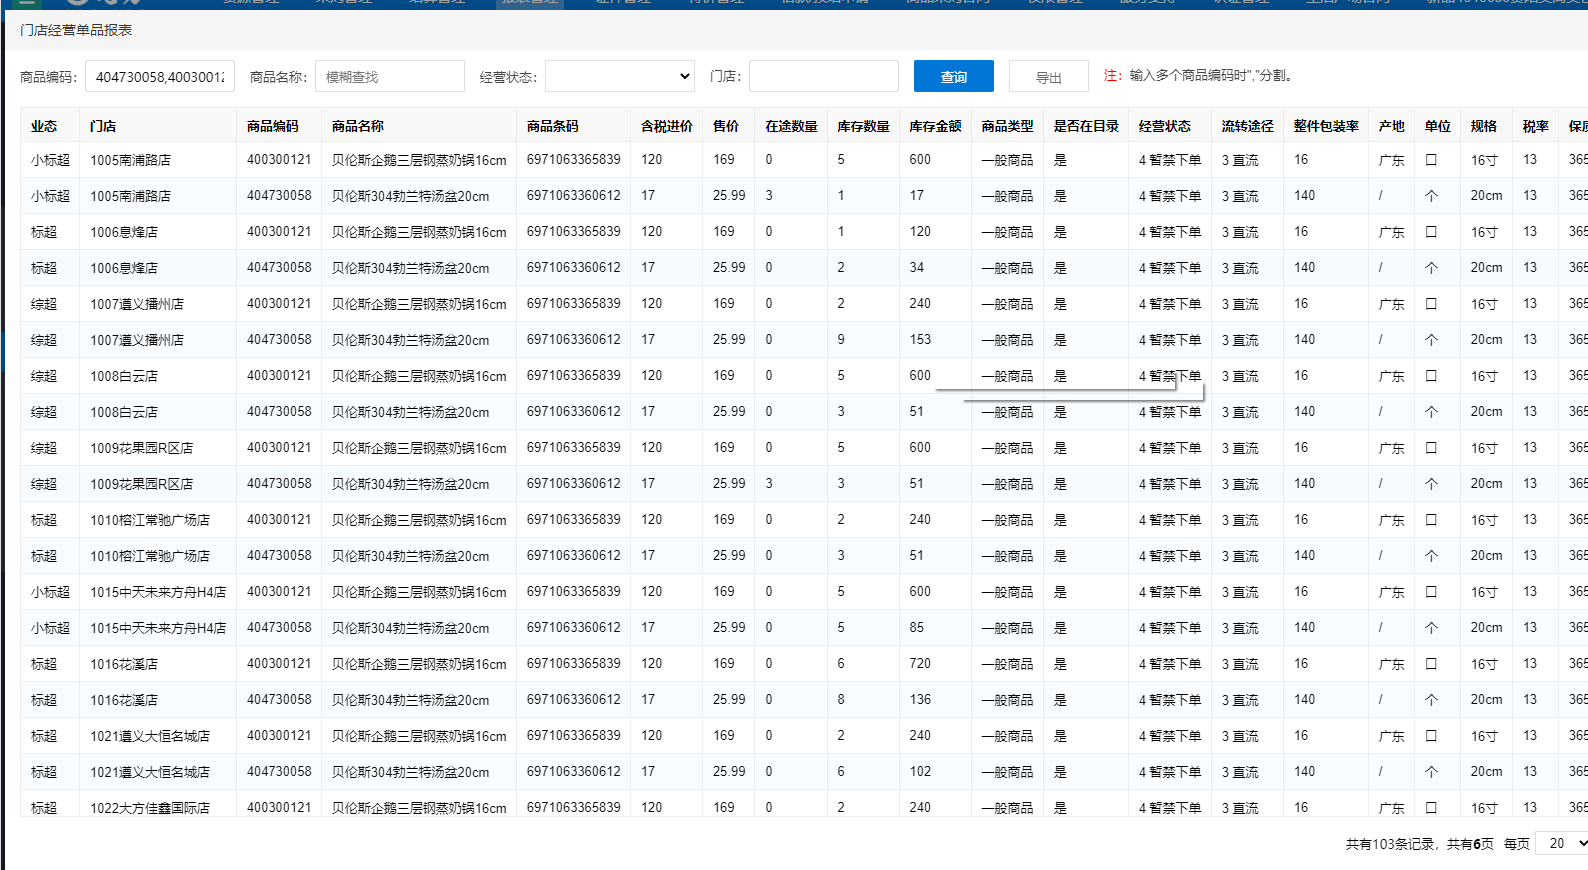Select the 1022大方佳鑫国际店 store cell

click(150, 807)
